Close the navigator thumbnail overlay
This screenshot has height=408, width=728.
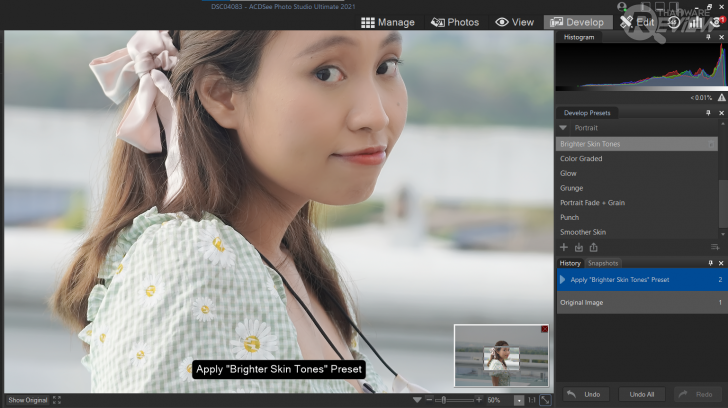tap(545, 329)
